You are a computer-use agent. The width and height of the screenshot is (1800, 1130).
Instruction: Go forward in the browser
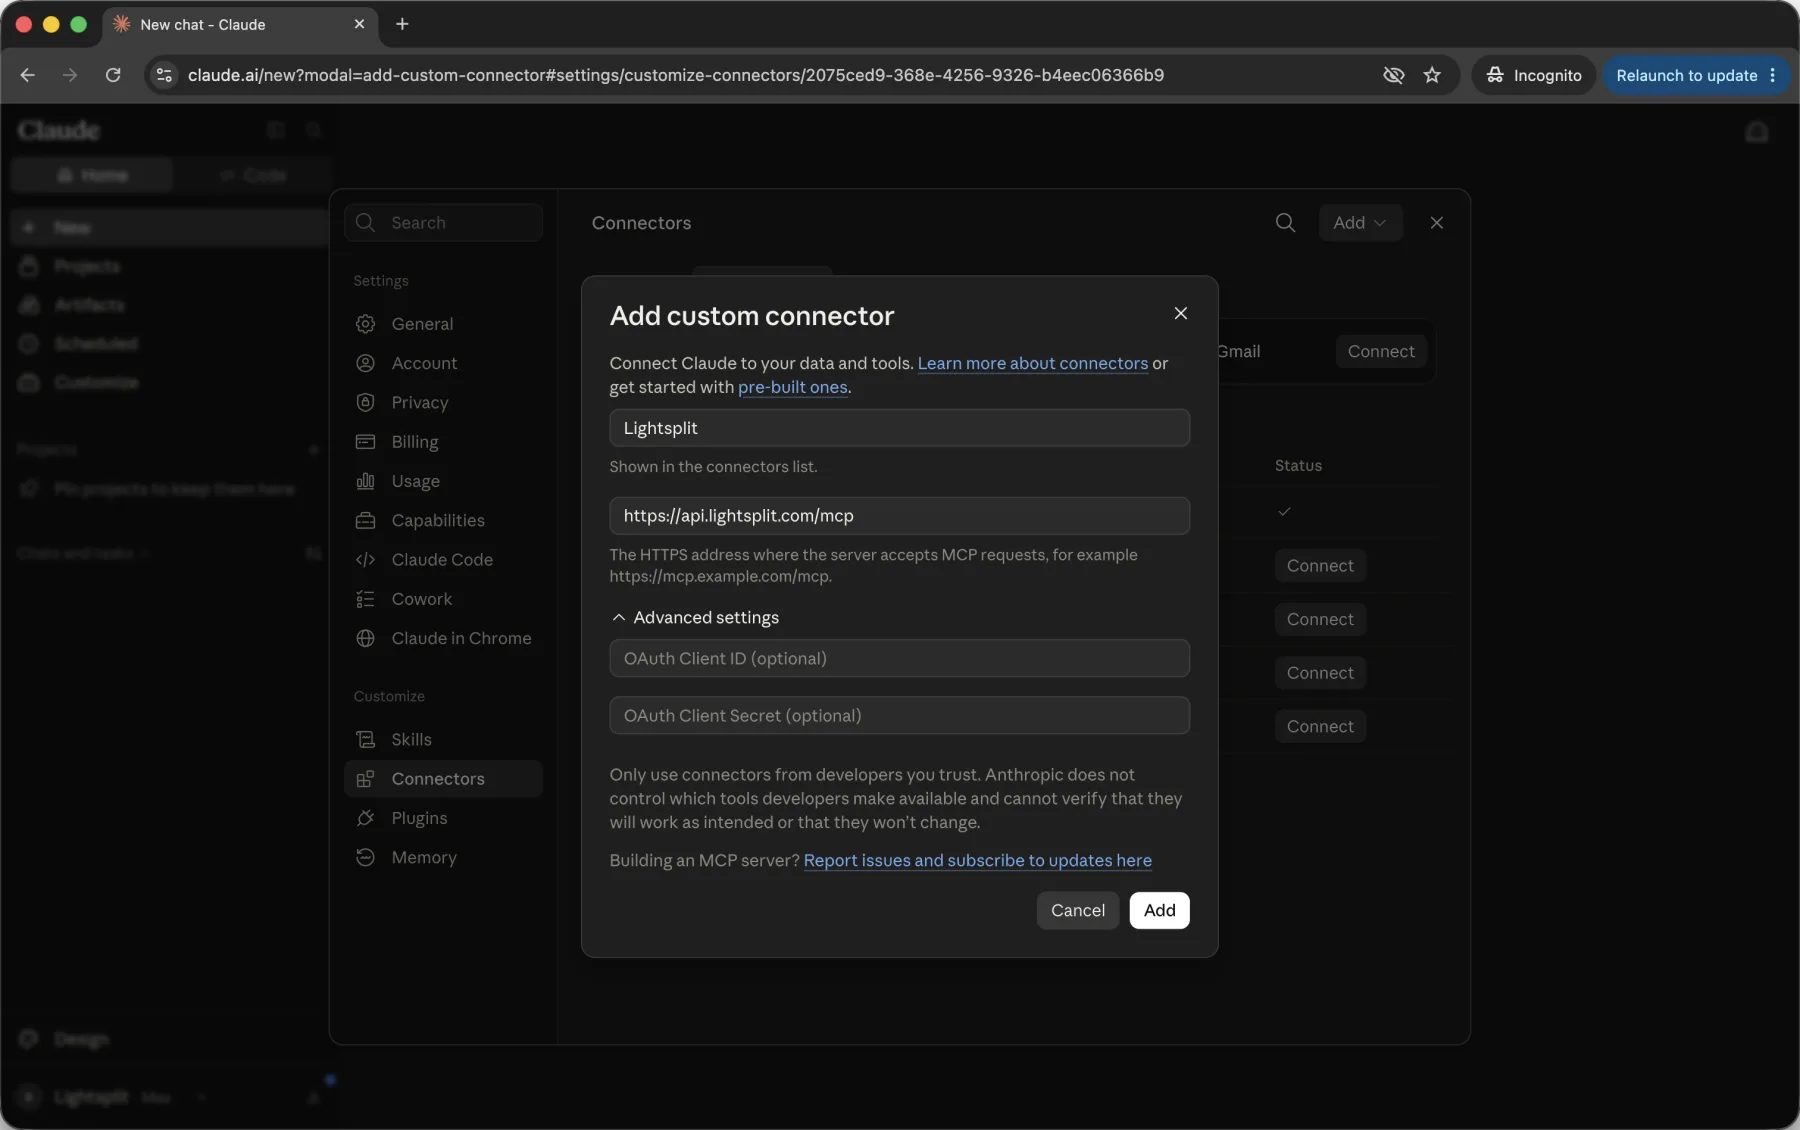(x=70, y=75)
